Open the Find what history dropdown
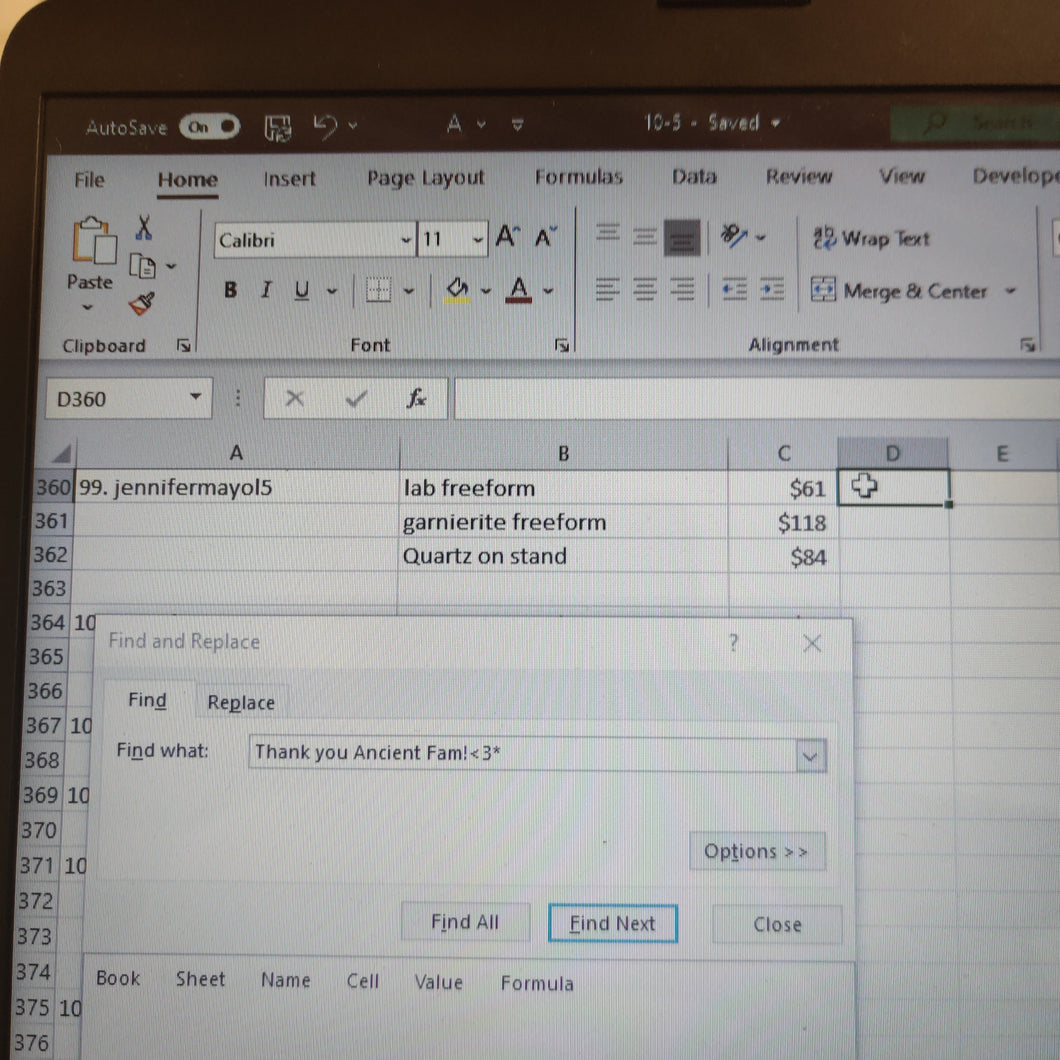The image size is (1060, 1060). [x=811, y=756]
